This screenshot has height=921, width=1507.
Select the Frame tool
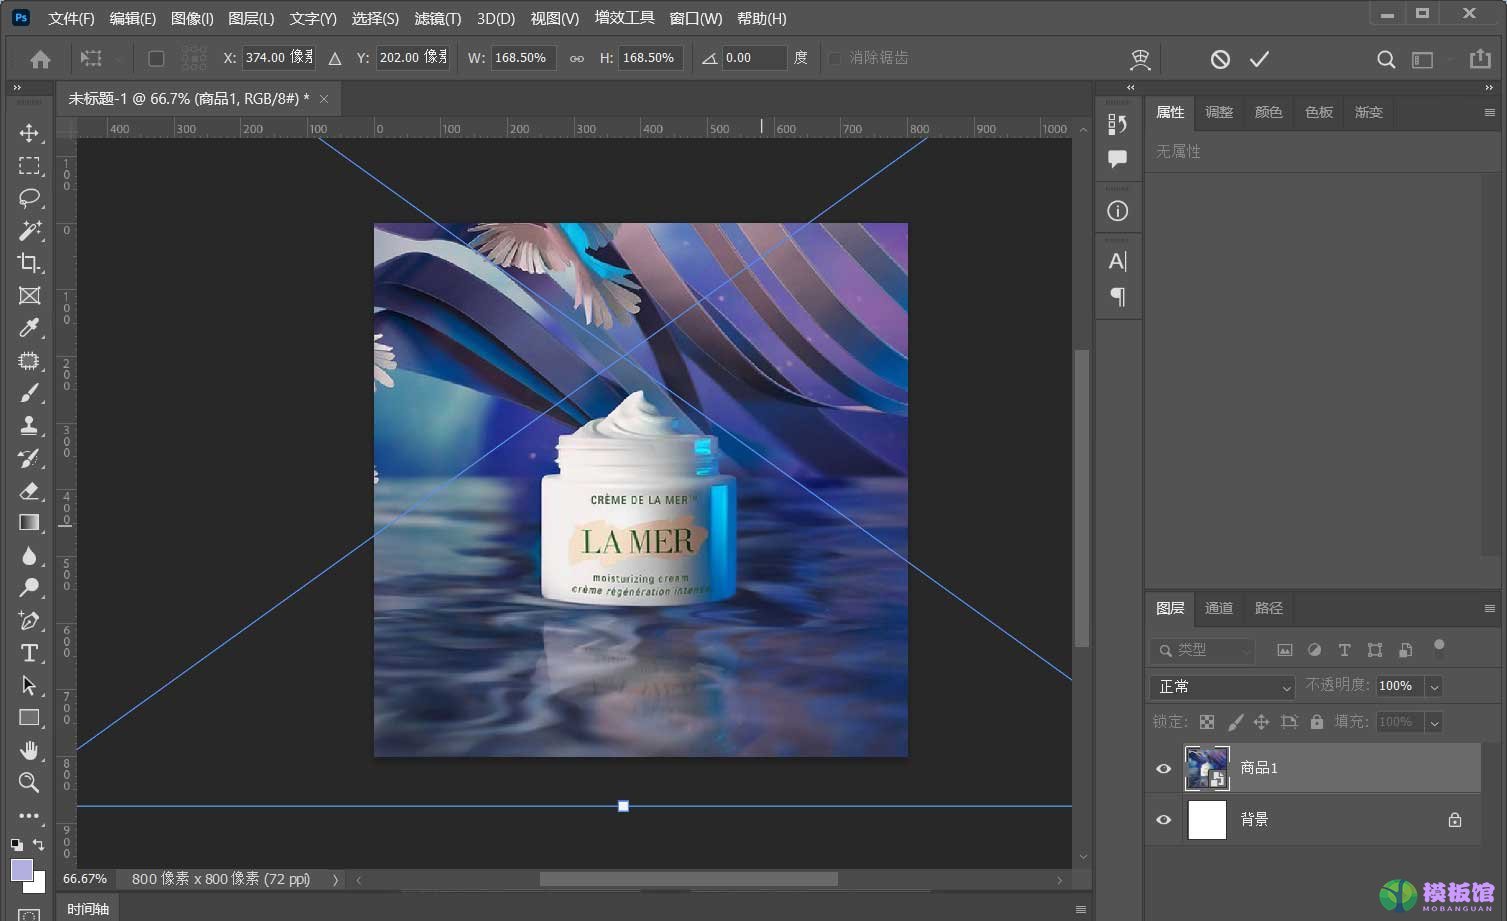29,295
